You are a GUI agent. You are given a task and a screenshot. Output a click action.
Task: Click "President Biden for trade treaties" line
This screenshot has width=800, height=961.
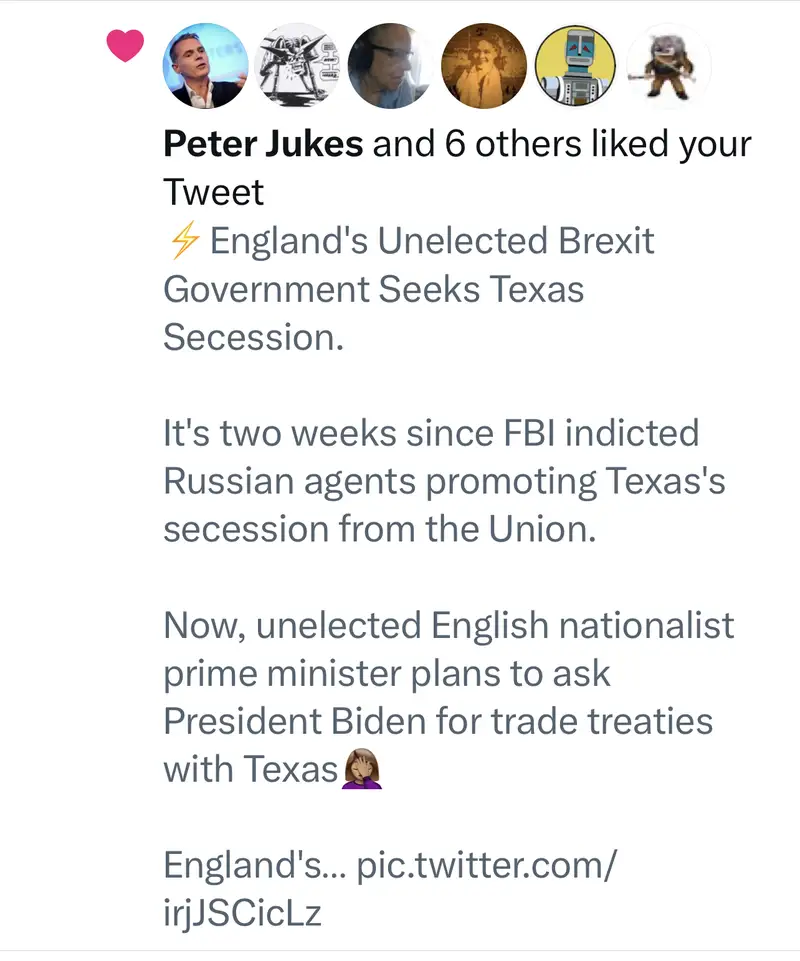(437, 721)
